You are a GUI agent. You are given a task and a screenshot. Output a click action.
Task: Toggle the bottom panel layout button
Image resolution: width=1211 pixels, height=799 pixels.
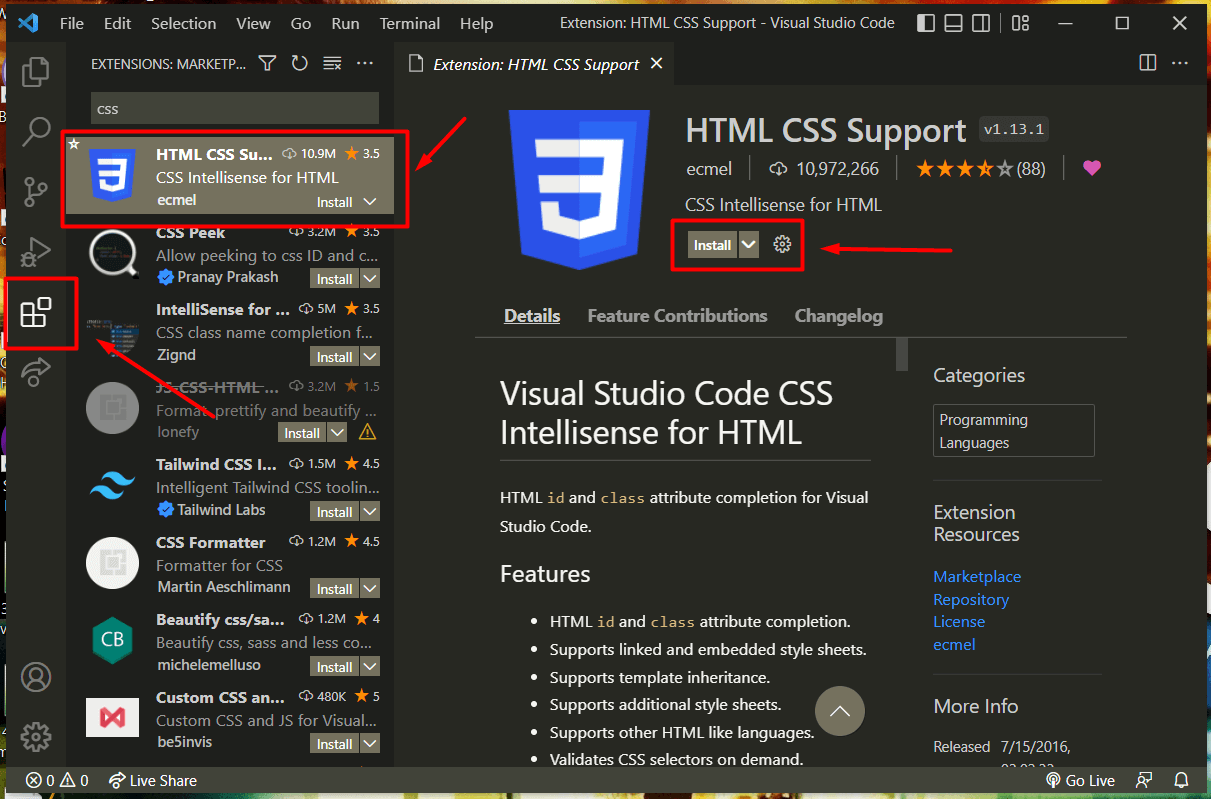pos(954,23)
